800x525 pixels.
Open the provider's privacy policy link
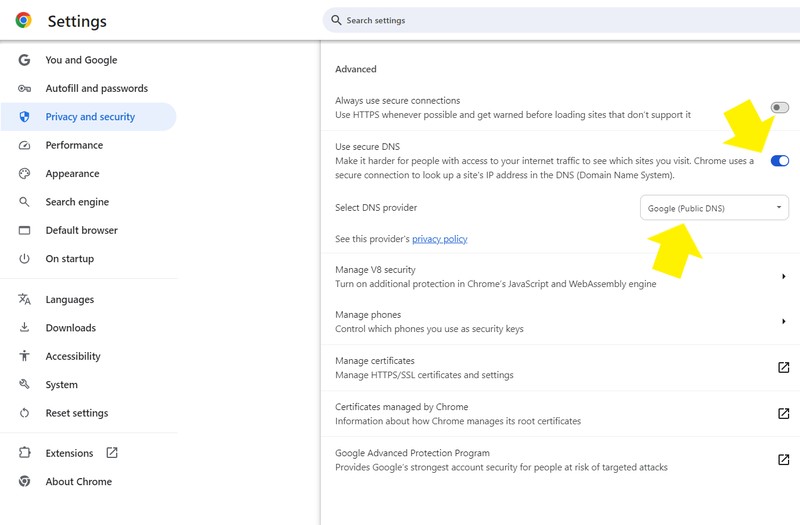pos(439,239)
